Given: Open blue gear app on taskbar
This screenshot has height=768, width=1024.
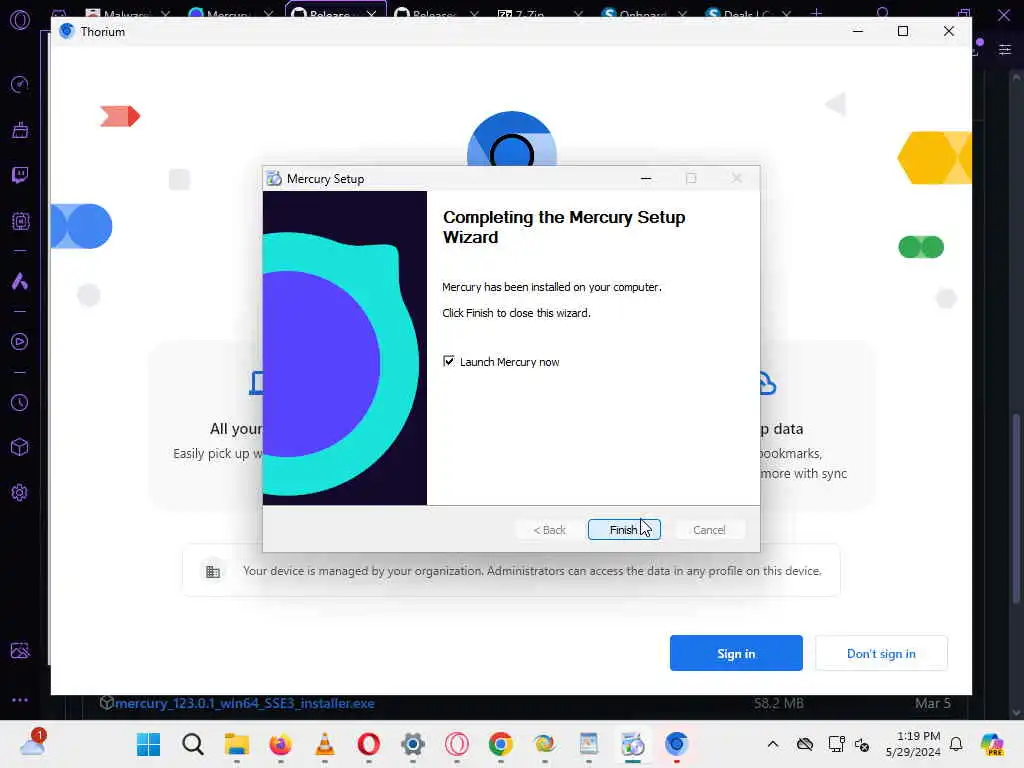Looking at the screenshot, I should click(x=413, y=744).
